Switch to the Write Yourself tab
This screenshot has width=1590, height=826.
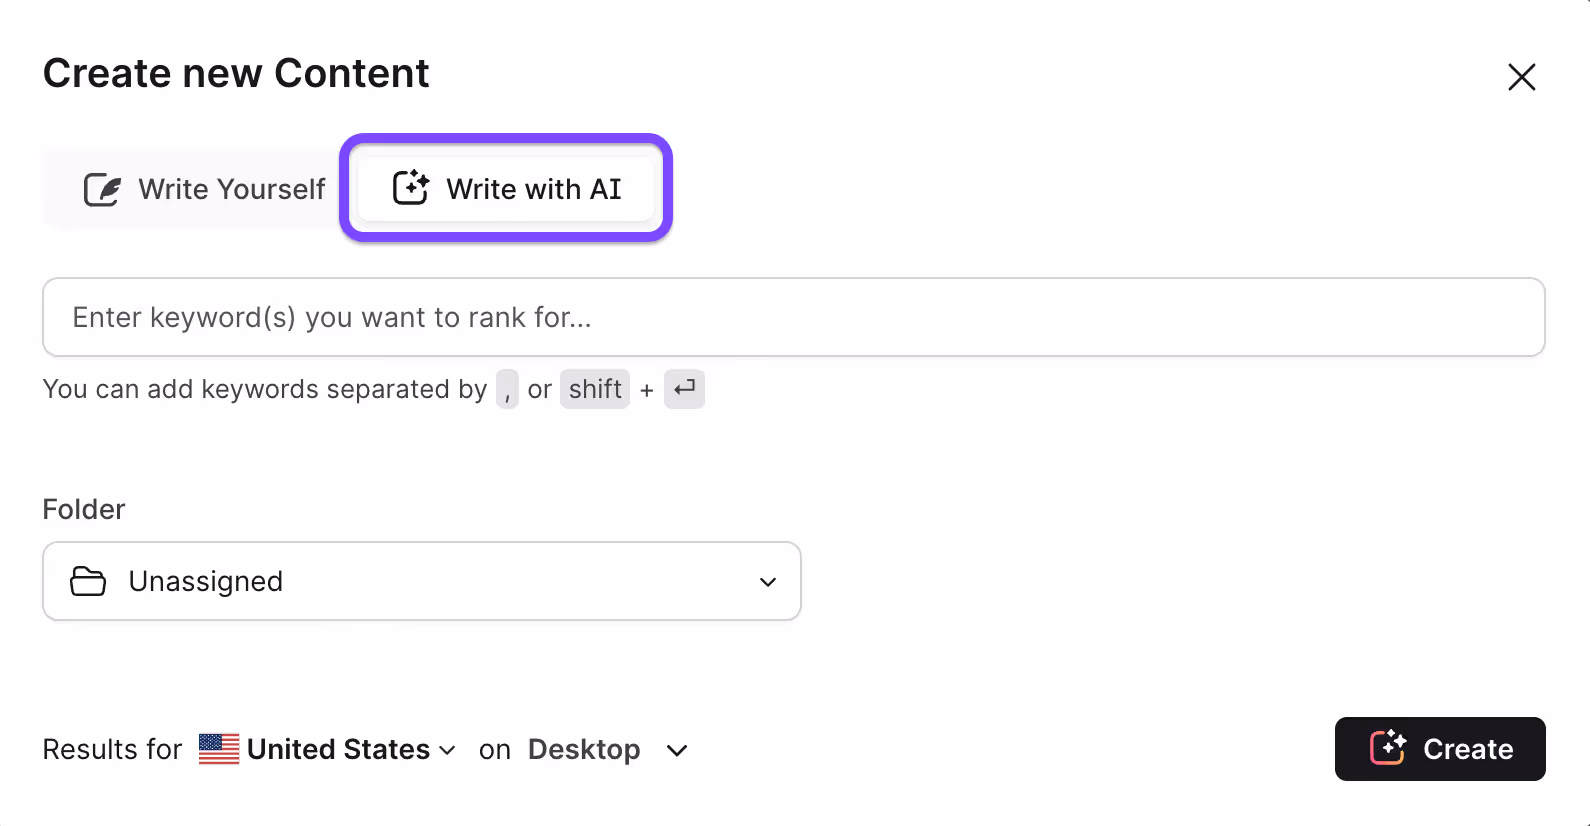click(x=204, y=189)
